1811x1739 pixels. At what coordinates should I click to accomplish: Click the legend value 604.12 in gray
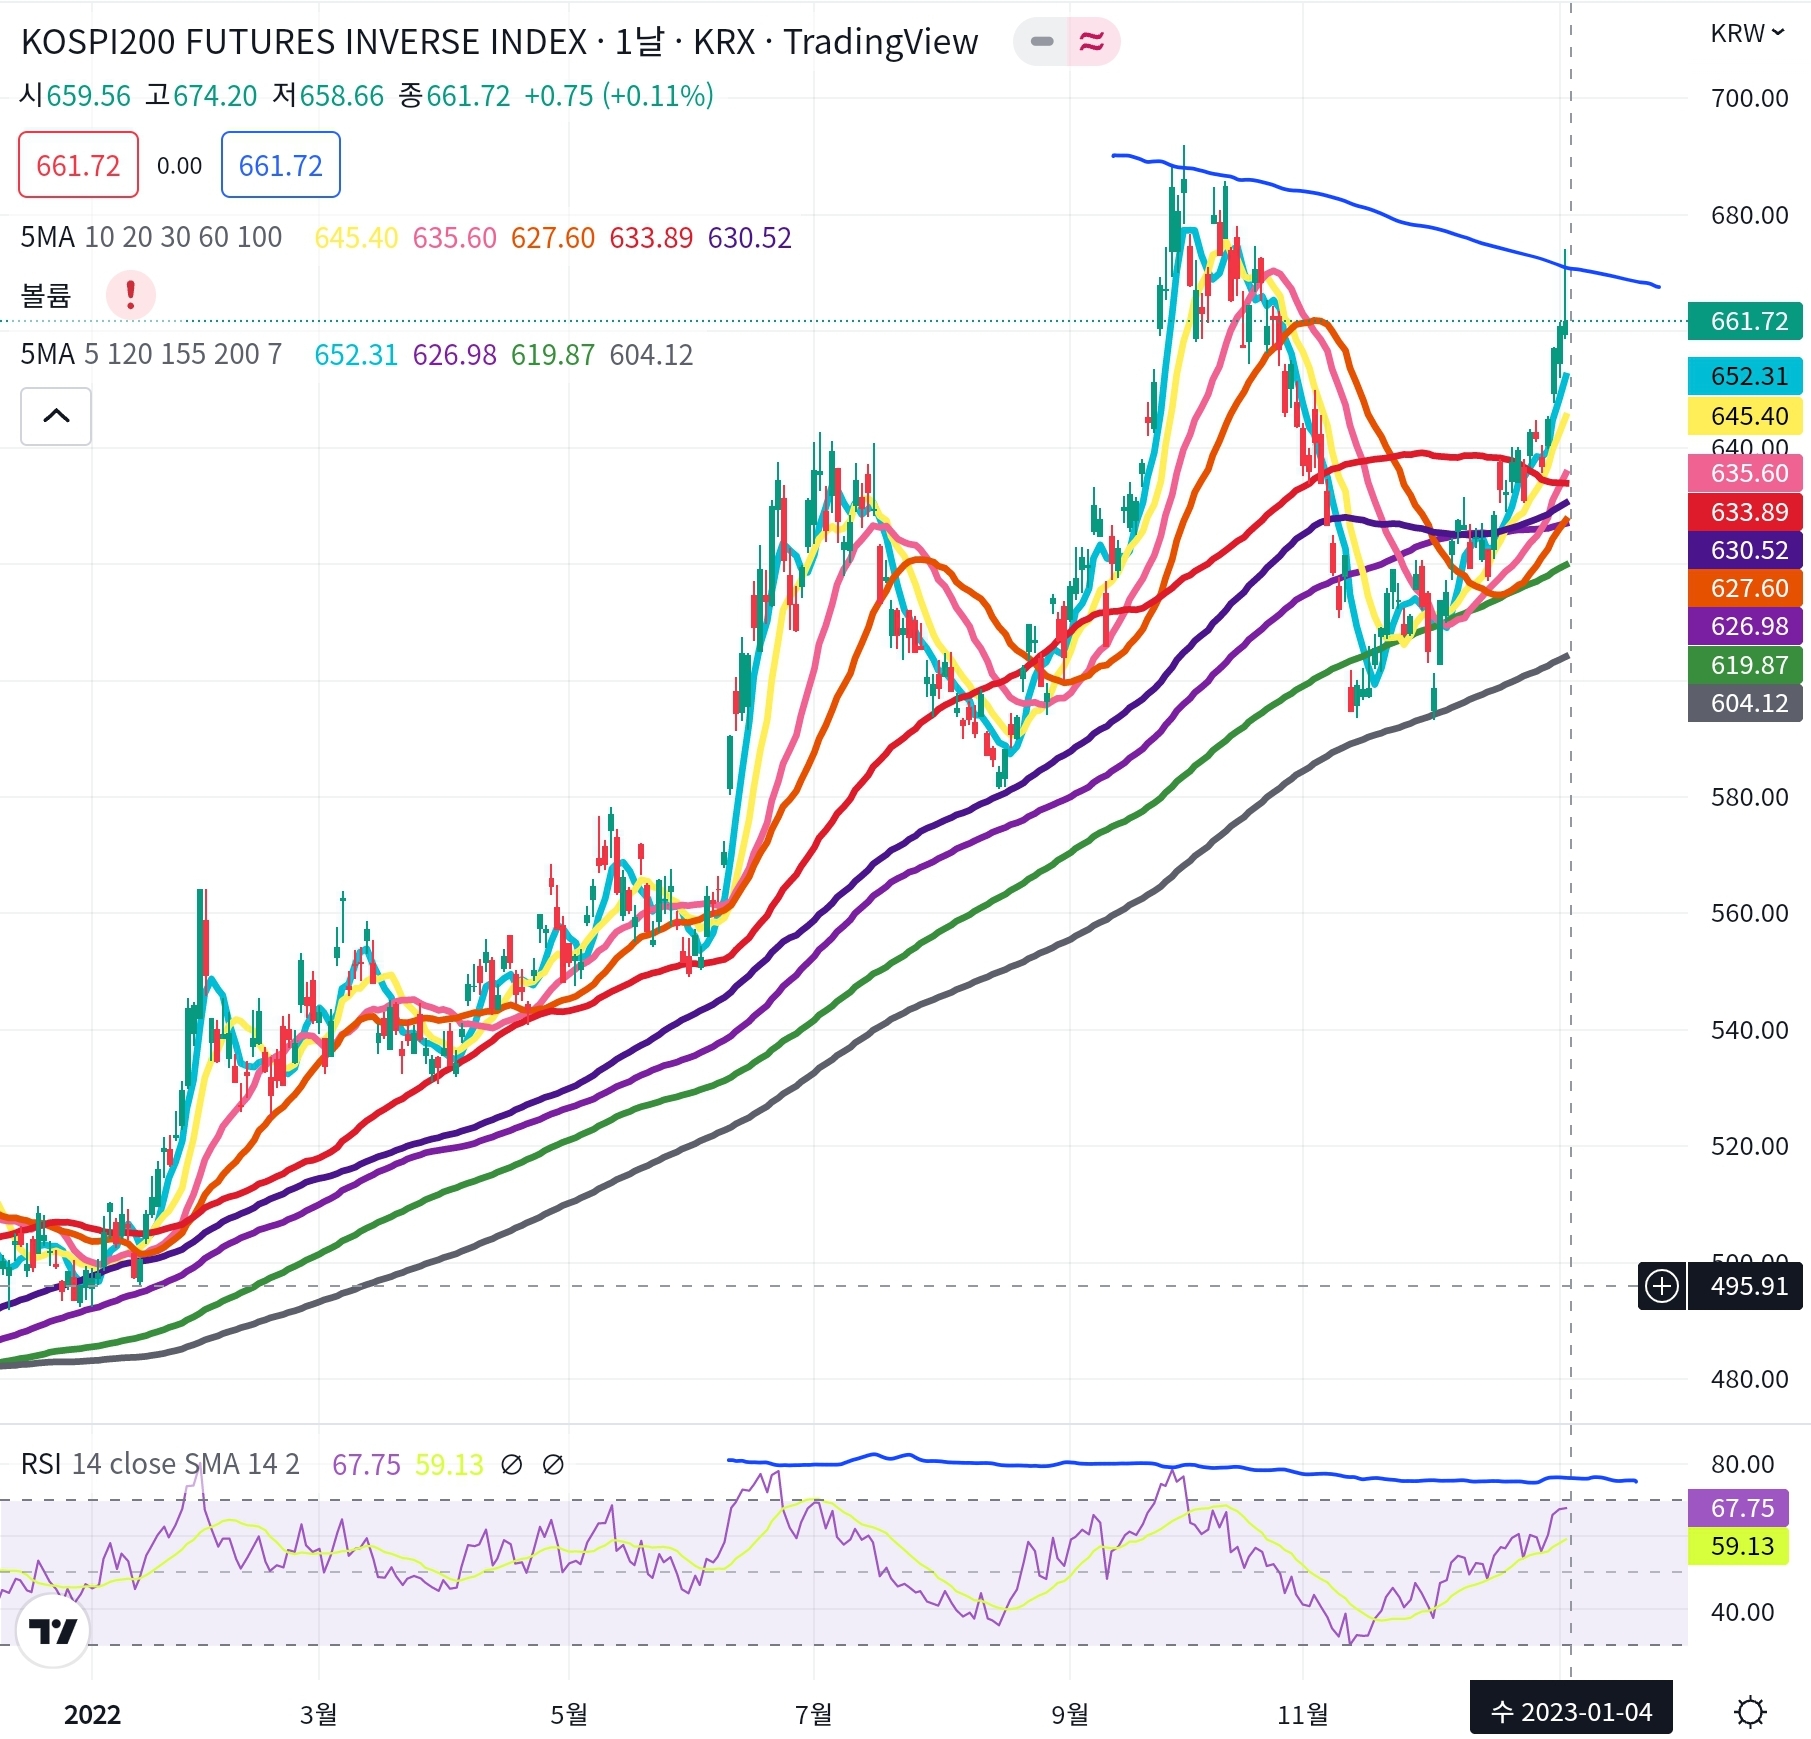pos(651,355)
